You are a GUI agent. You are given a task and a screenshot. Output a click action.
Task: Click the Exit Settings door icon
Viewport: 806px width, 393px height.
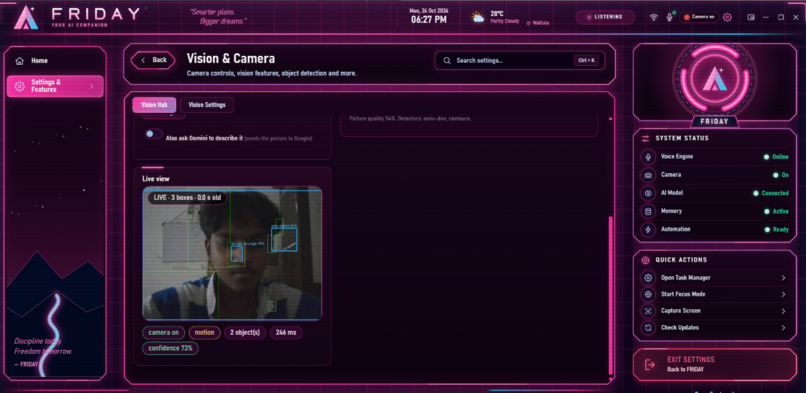[650, 365]
